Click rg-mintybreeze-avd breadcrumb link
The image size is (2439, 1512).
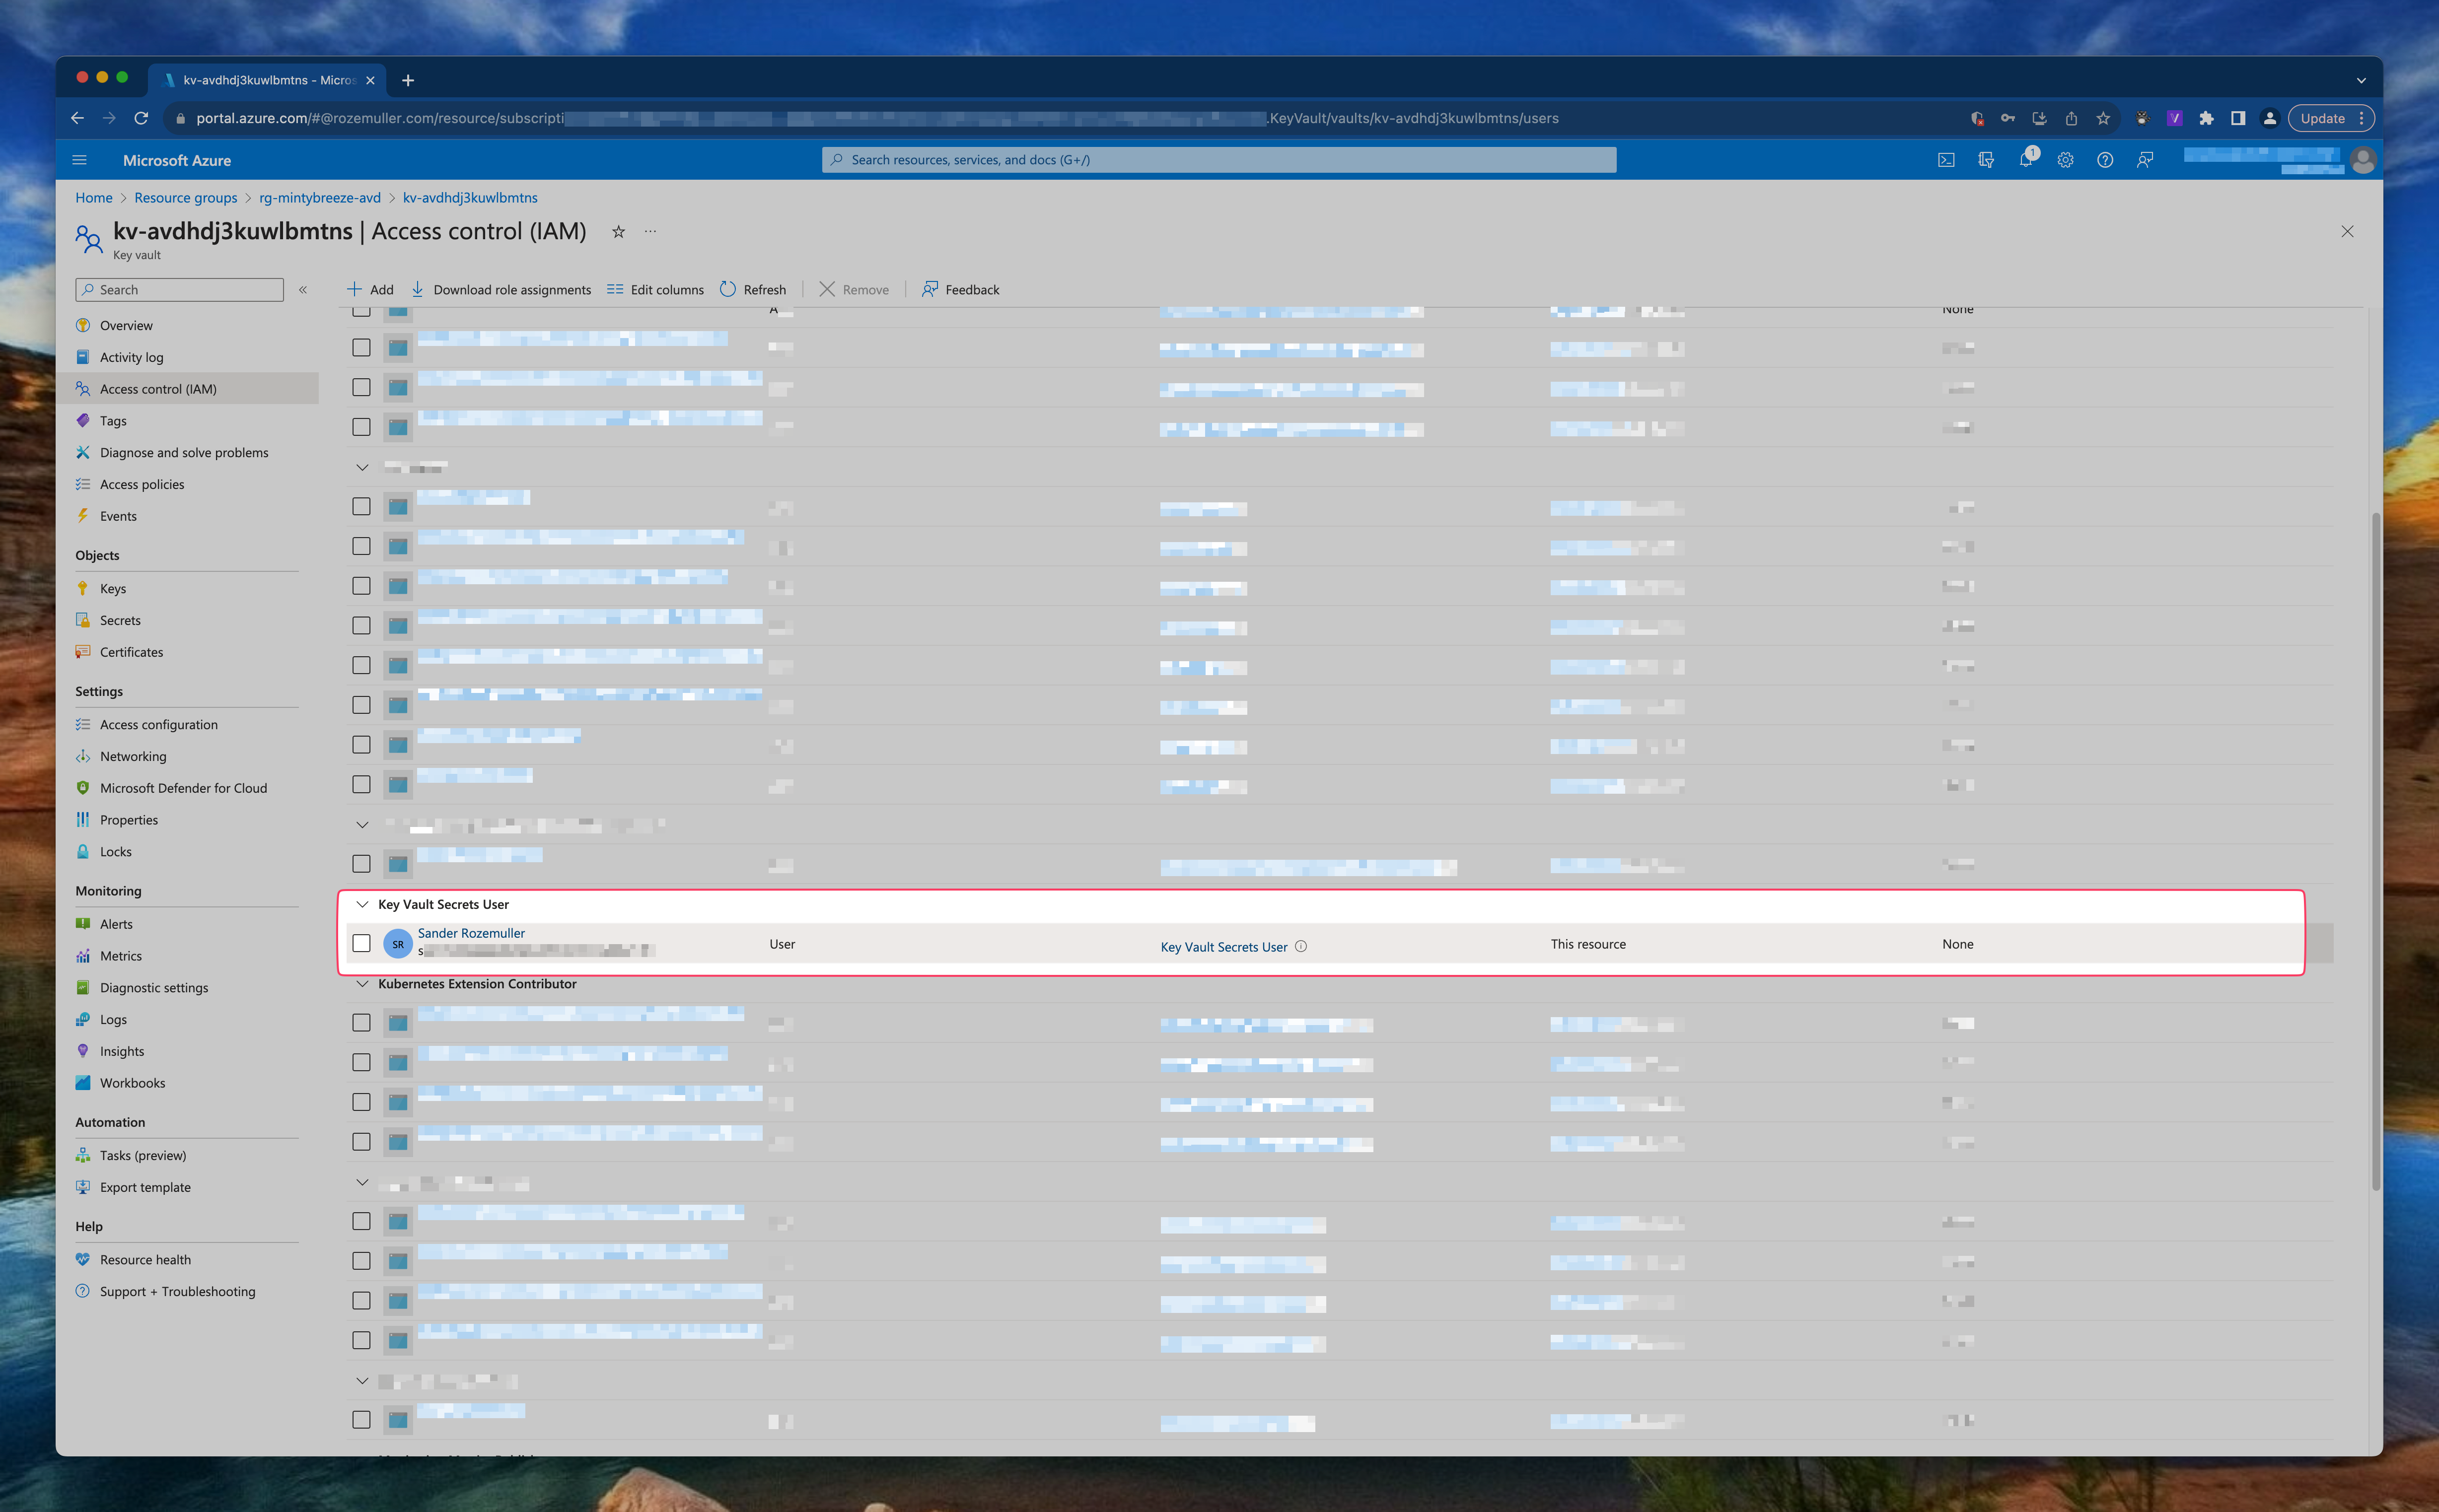(320, 198)
